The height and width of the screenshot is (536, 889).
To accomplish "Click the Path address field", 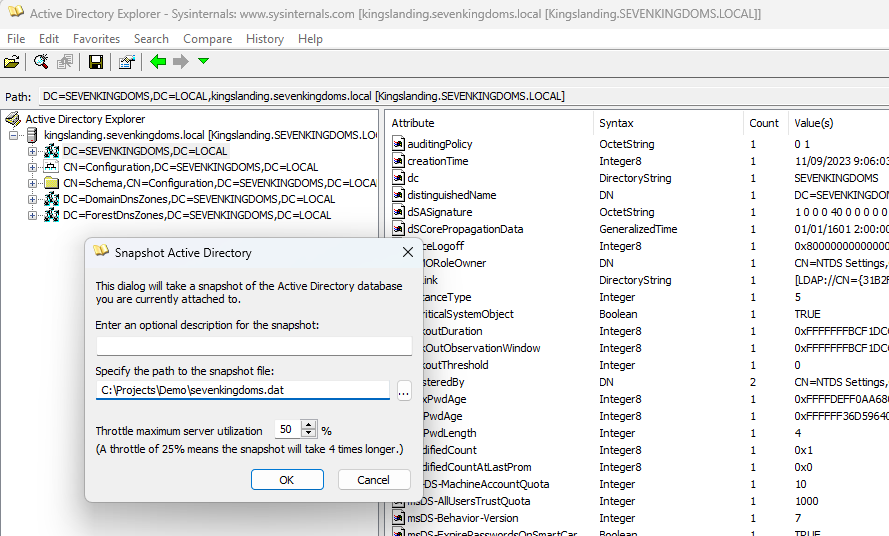I will pyautogui.click(x=463, y=96).
